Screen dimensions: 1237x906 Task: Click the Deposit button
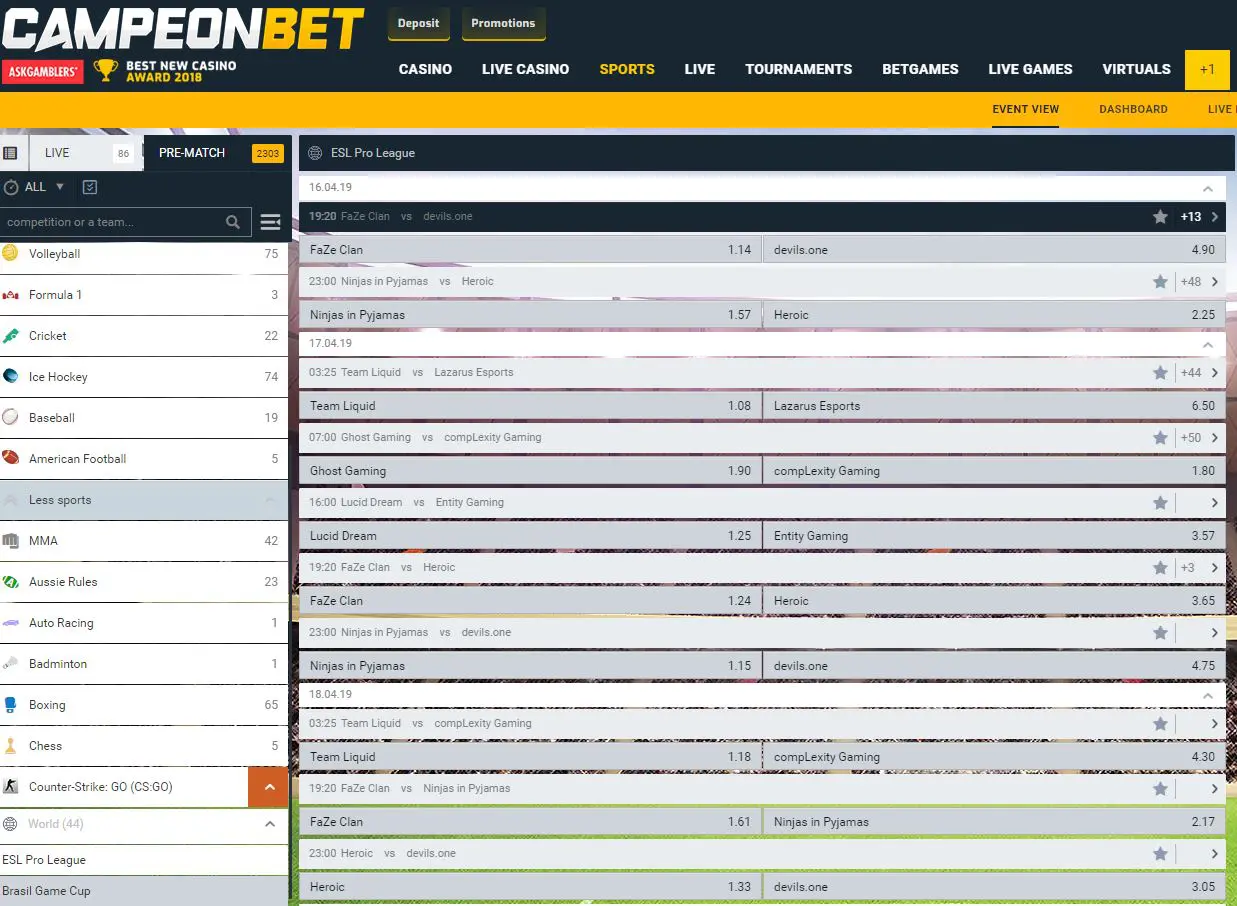418,23
